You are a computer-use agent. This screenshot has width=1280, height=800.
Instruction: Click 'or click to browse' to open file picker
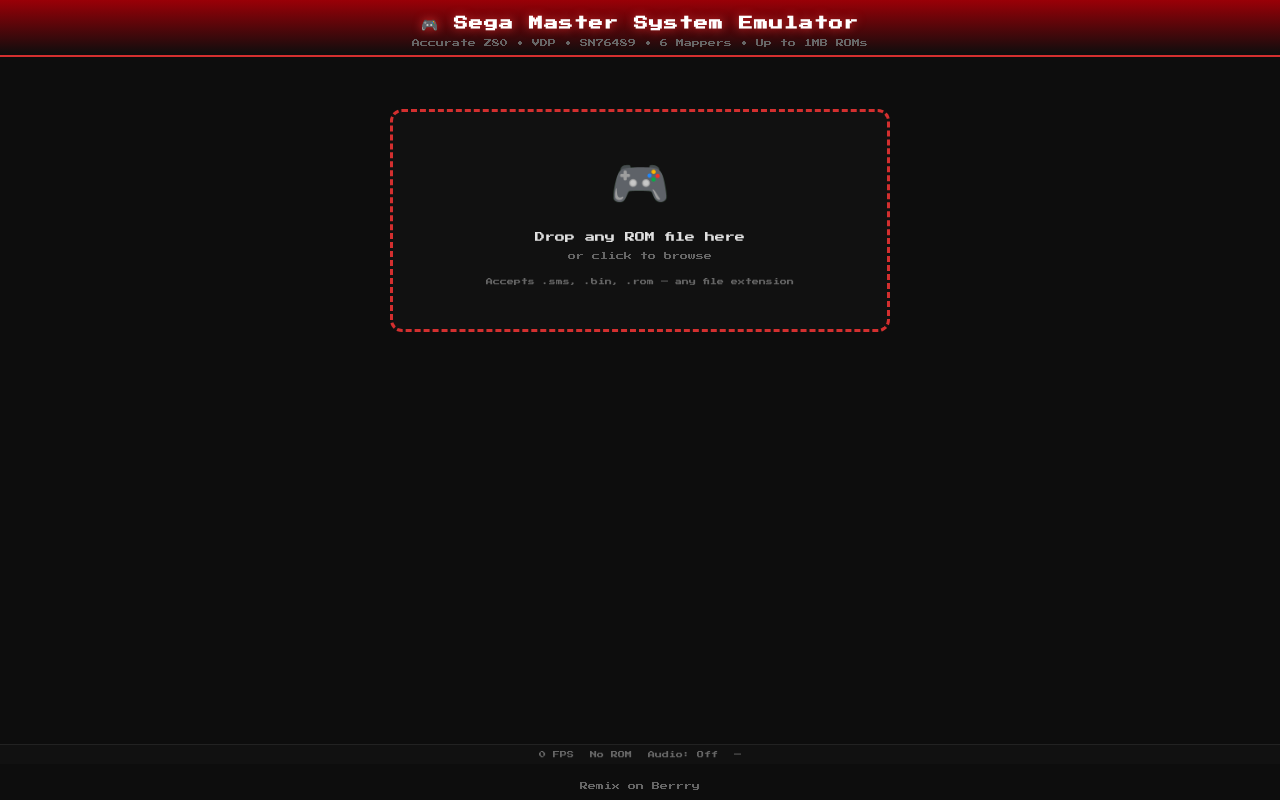[640, 256]
